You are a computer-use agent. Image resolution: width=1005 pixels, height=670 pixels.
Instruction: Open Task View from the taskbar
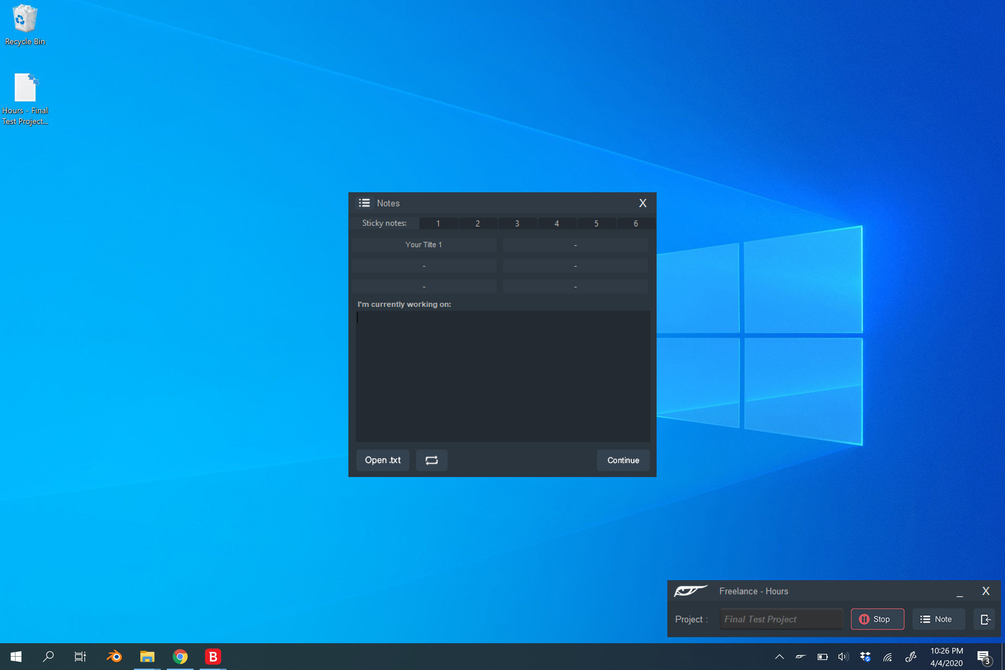[80, 657]
